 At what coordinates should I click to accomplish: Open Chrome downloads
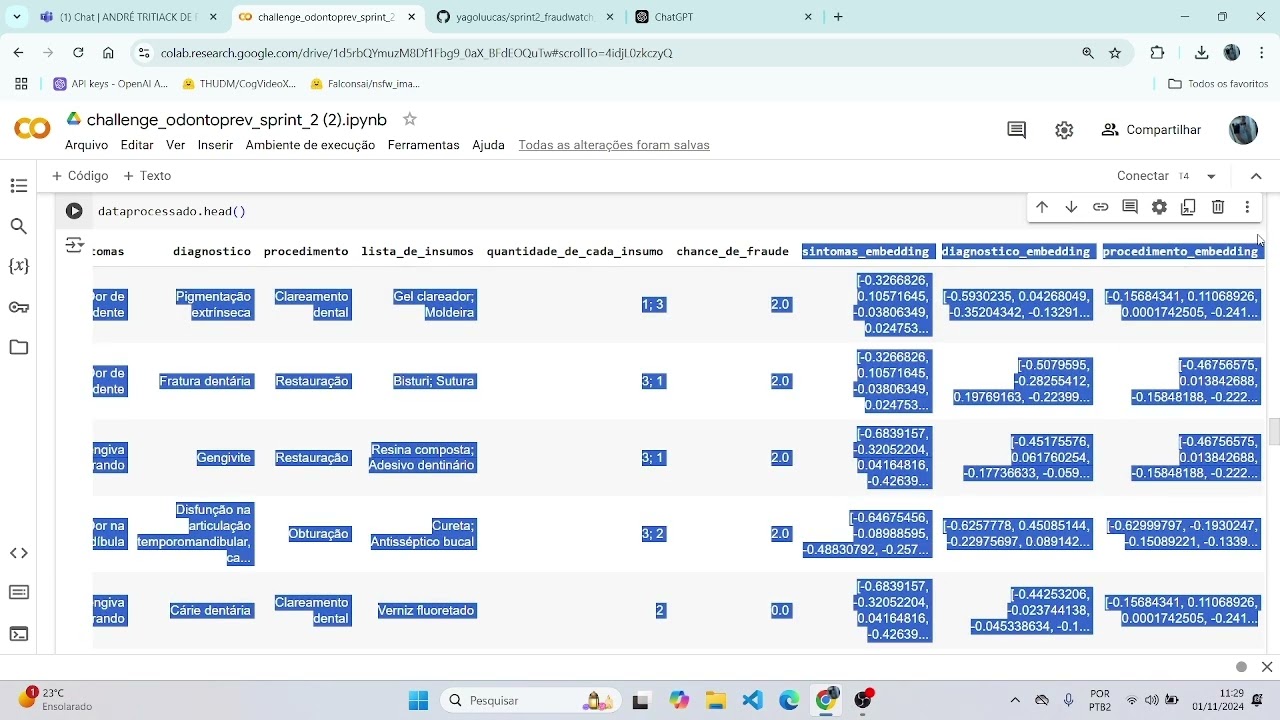(x=1202, y=53)
